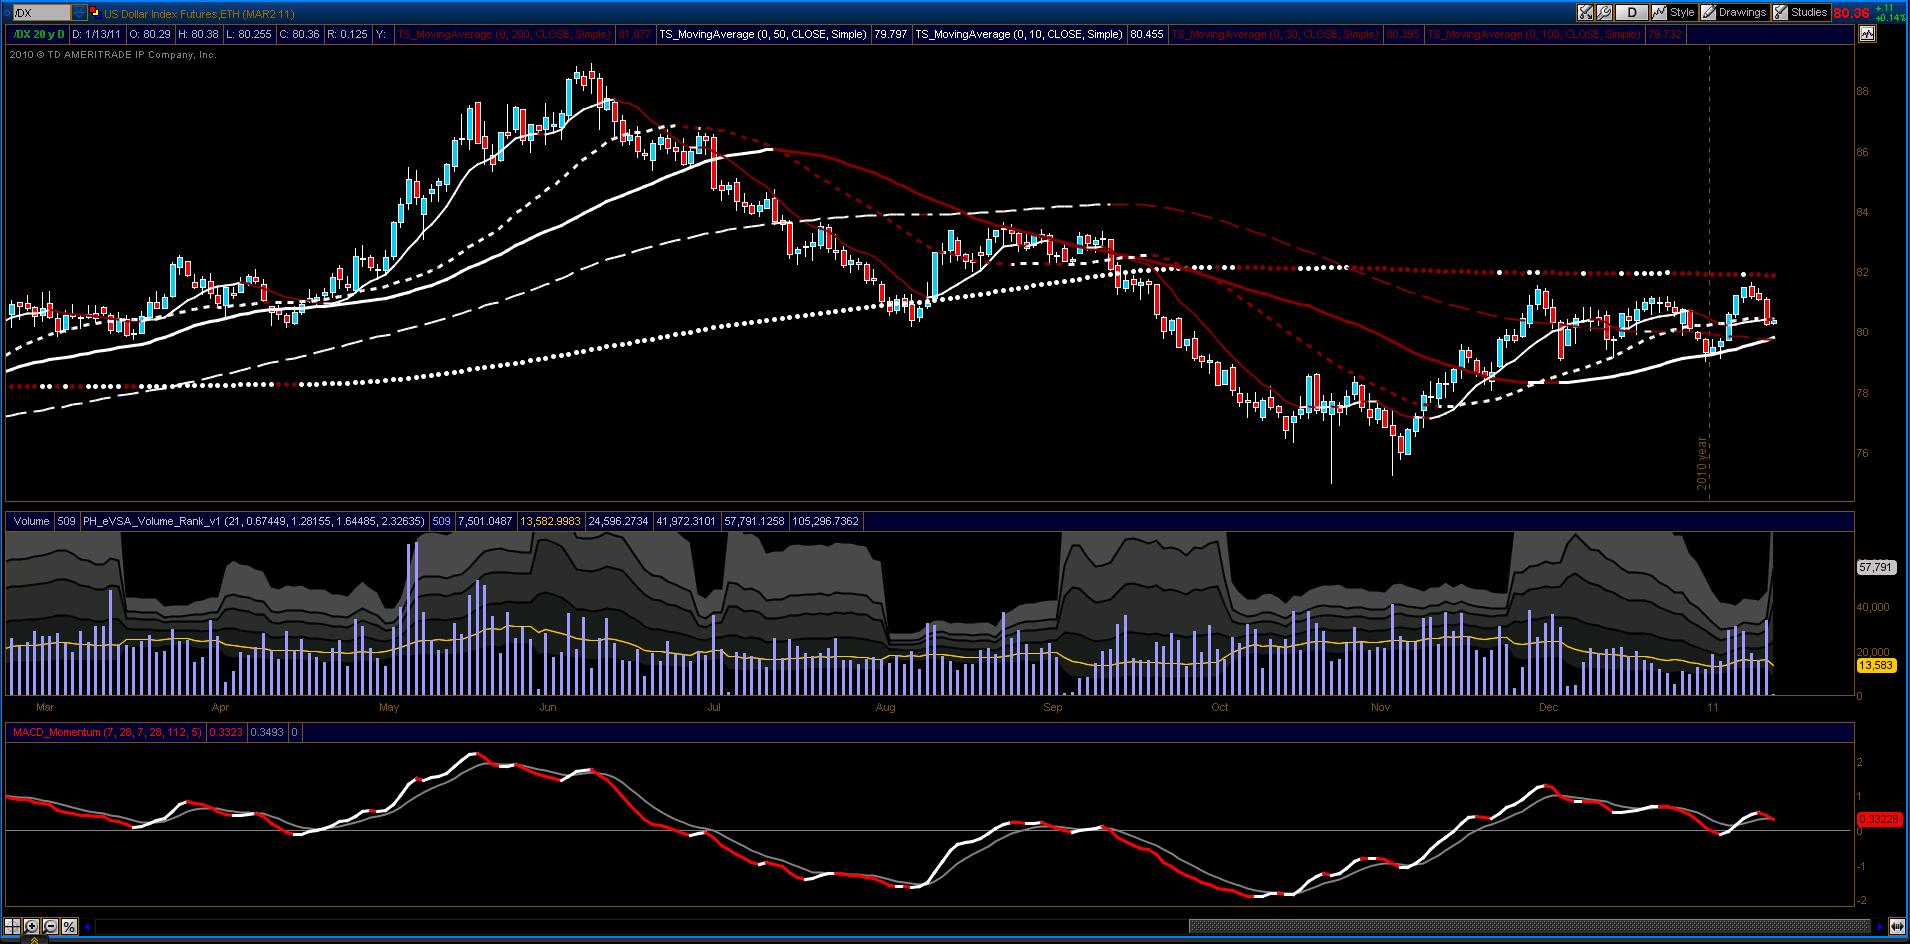
Task: Select the Volume study label
Action: (31, 521)
